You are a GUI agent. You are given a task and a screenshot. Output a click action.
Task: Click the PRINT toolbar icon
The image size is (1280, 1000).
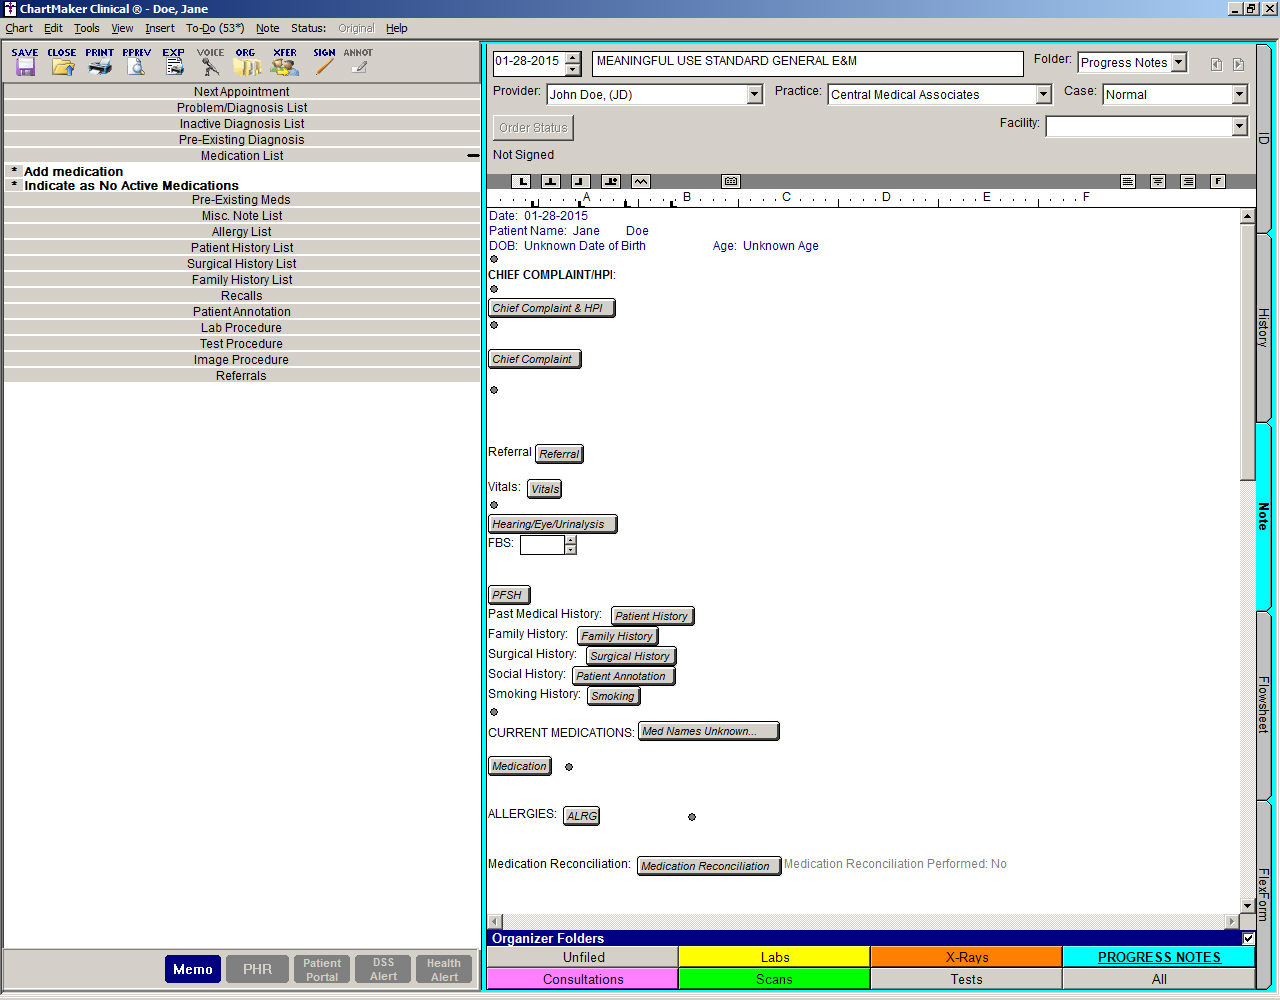[99, 62]
